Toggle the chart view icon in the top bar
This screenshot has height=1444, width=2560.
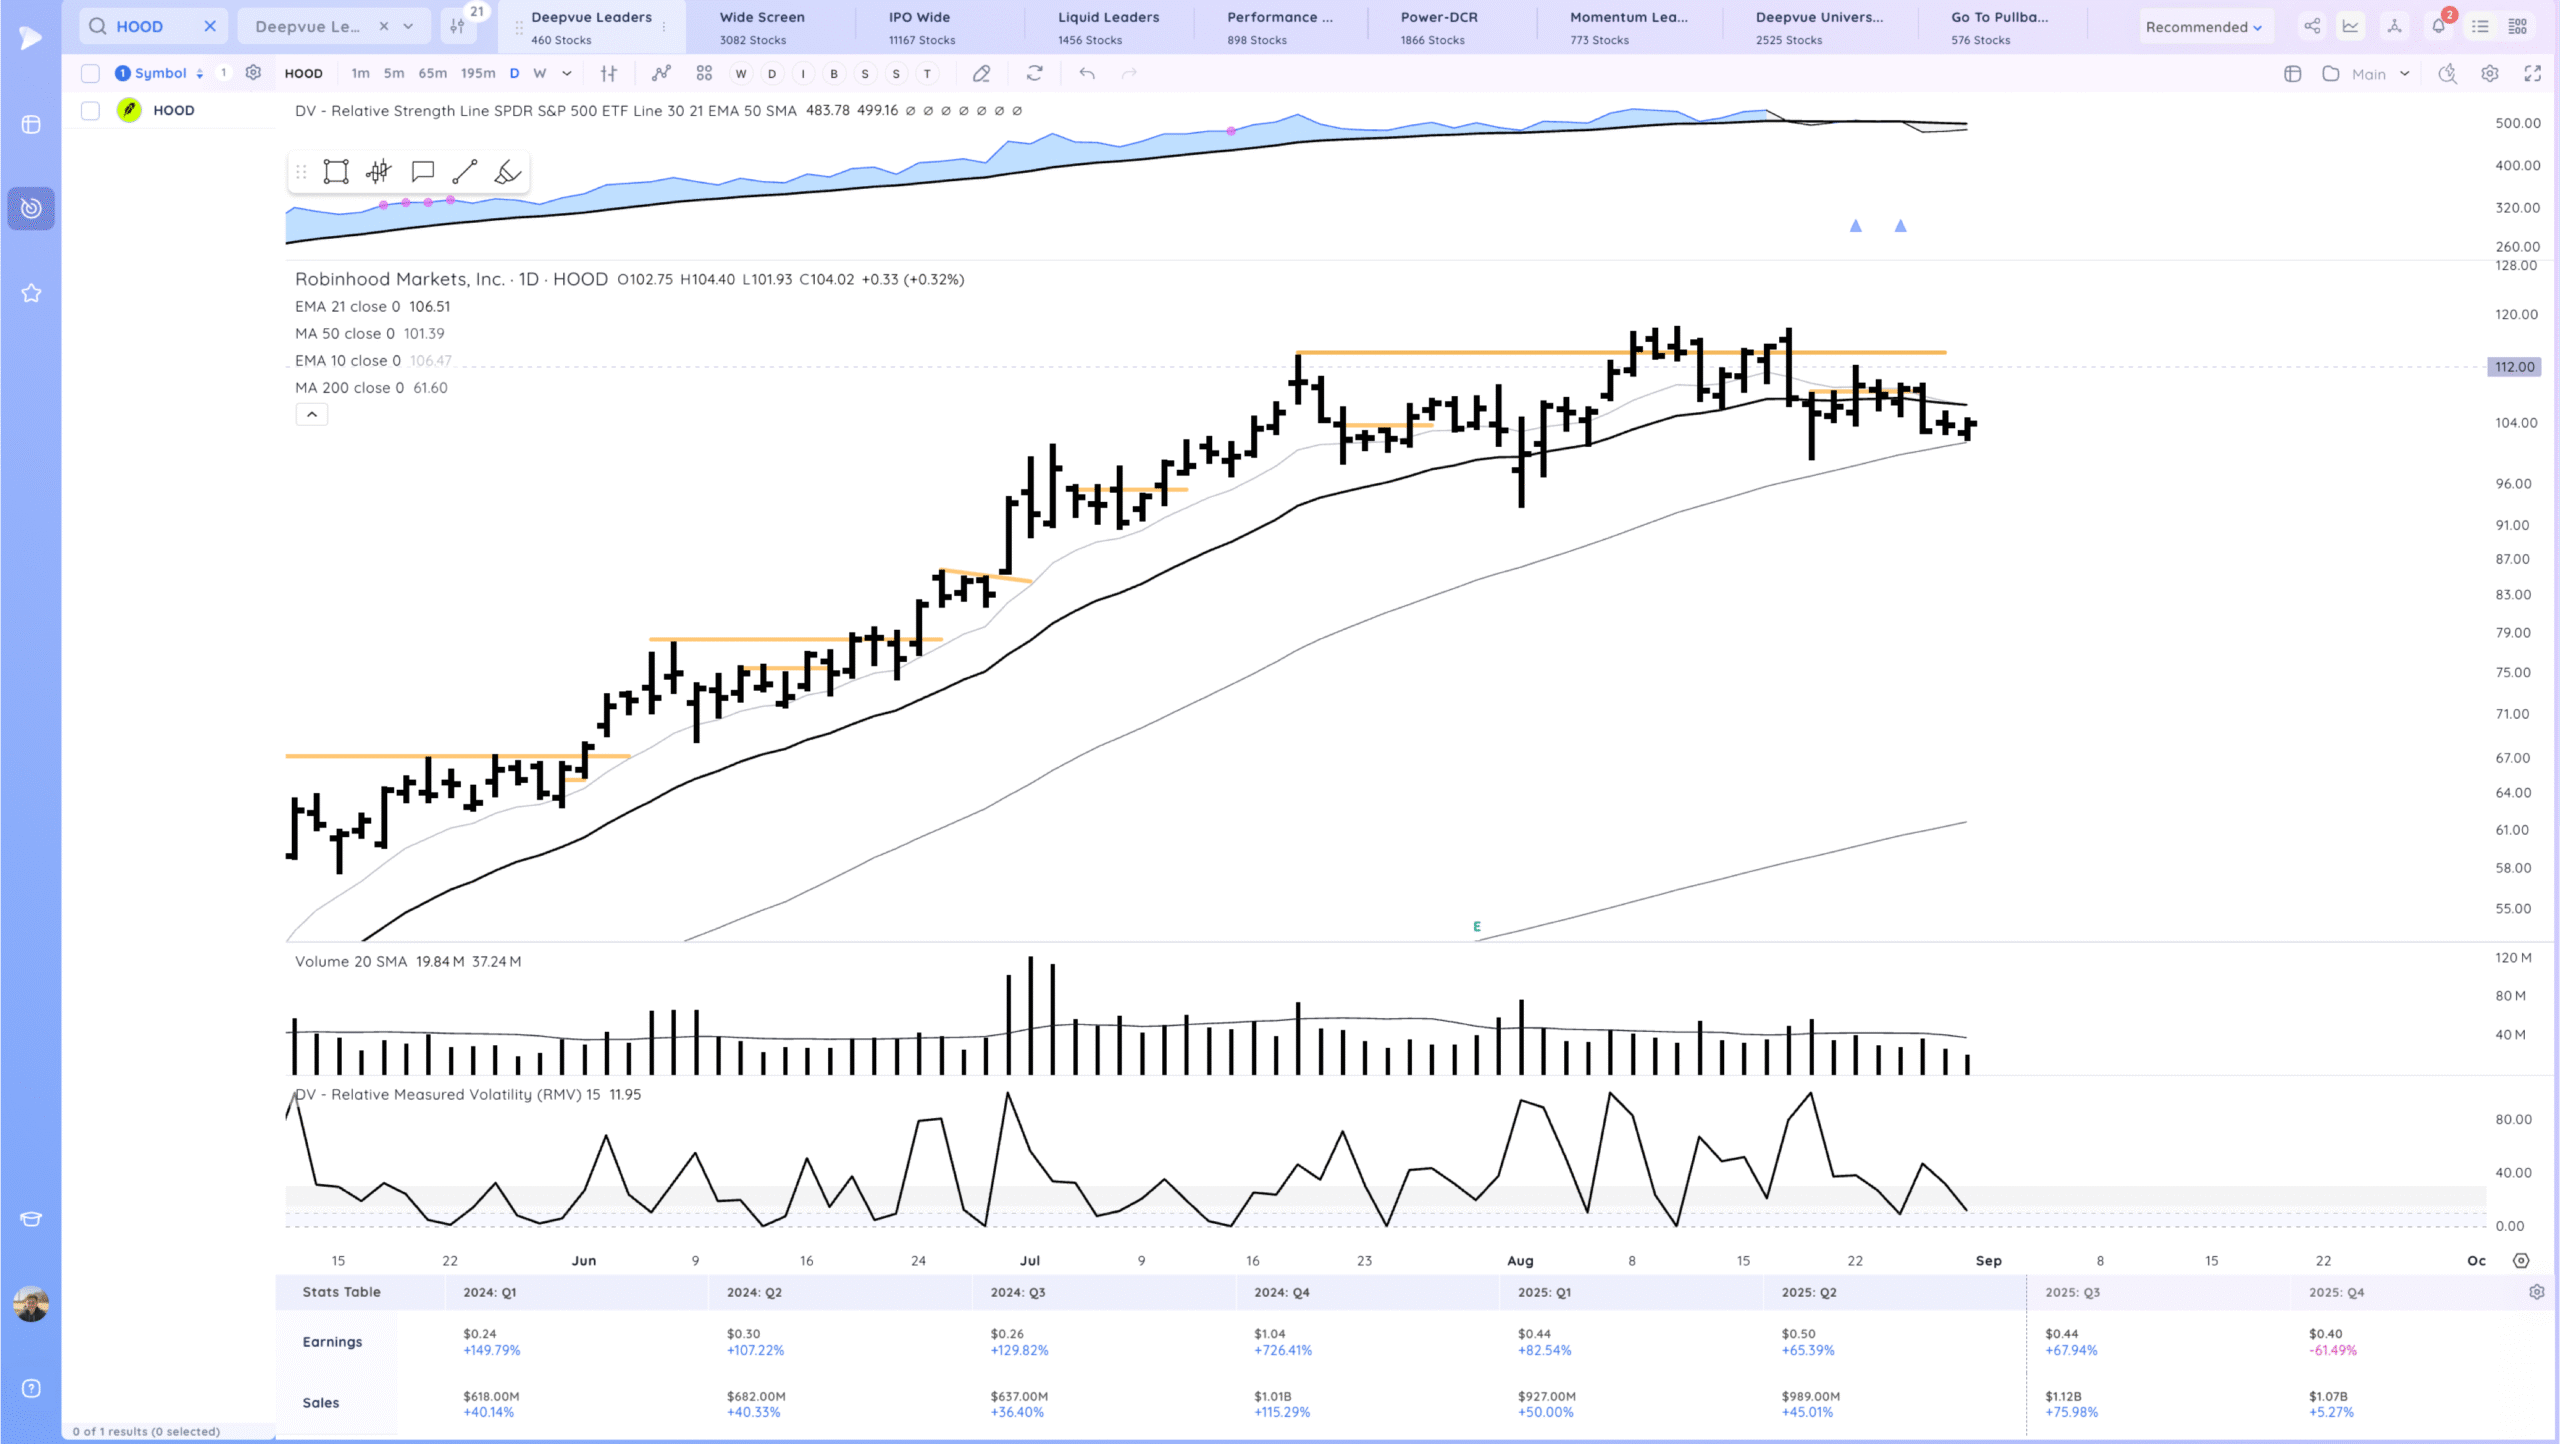click(x=2351, y=26)
